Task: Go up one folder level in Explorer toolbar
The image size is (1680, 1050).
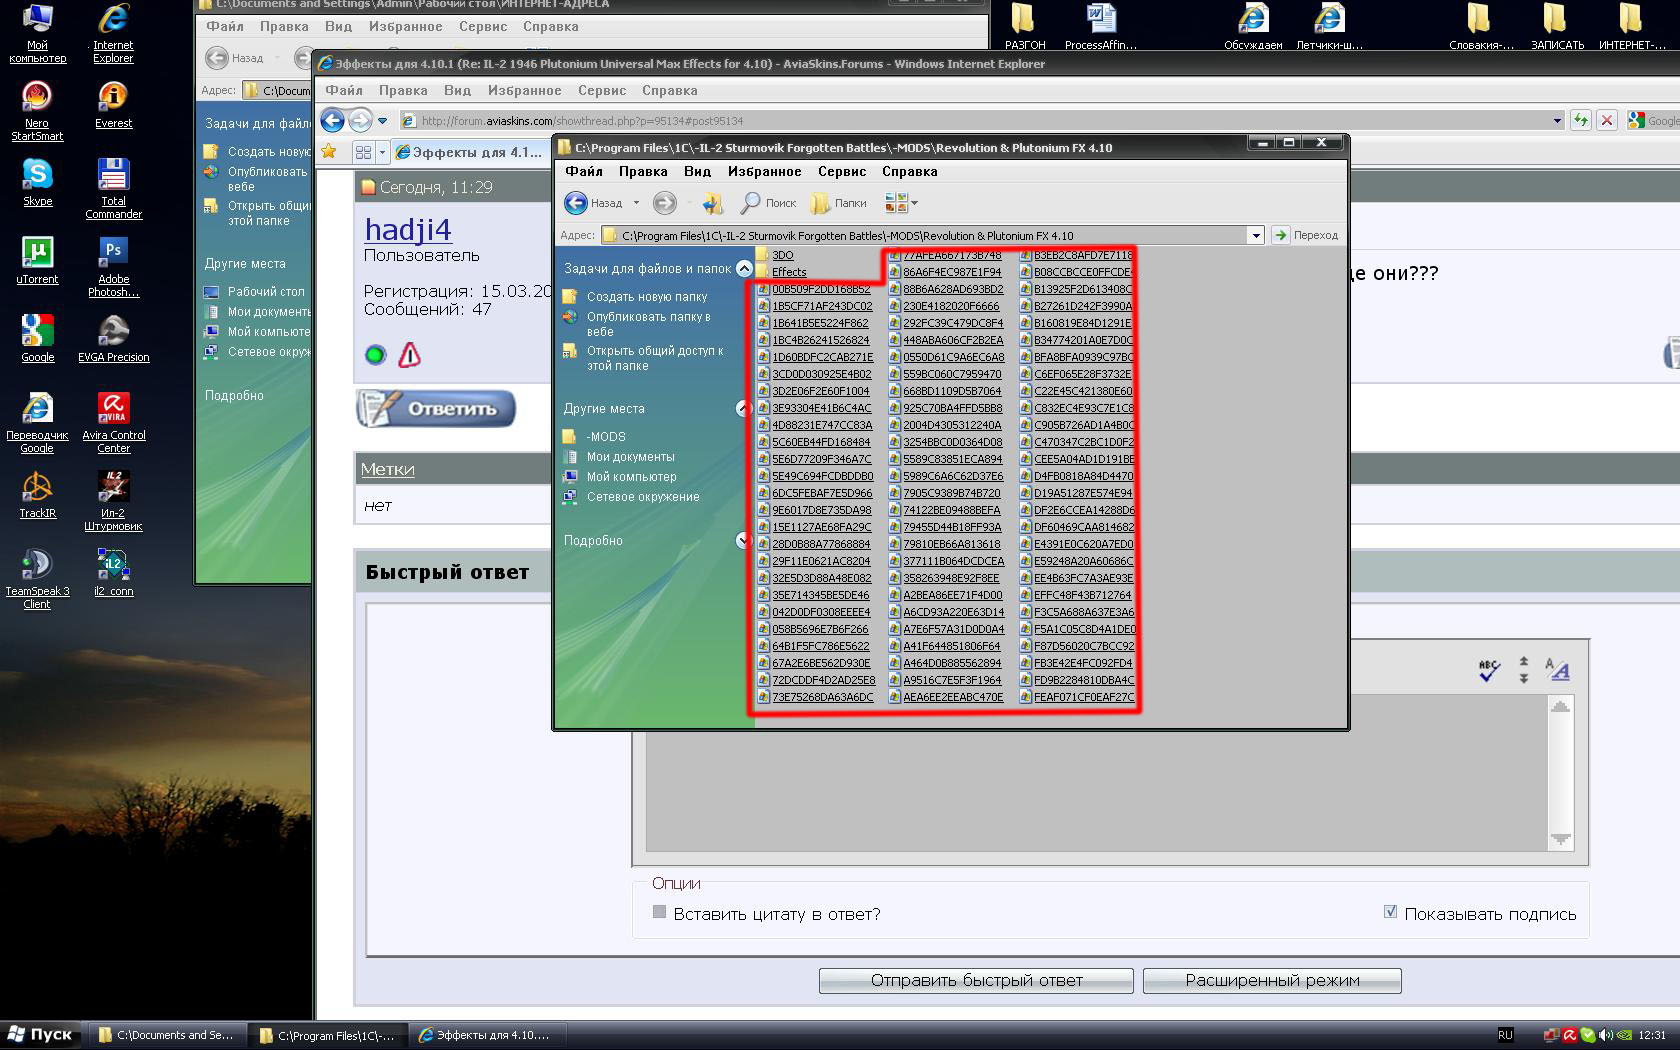Action: [712, 203]
